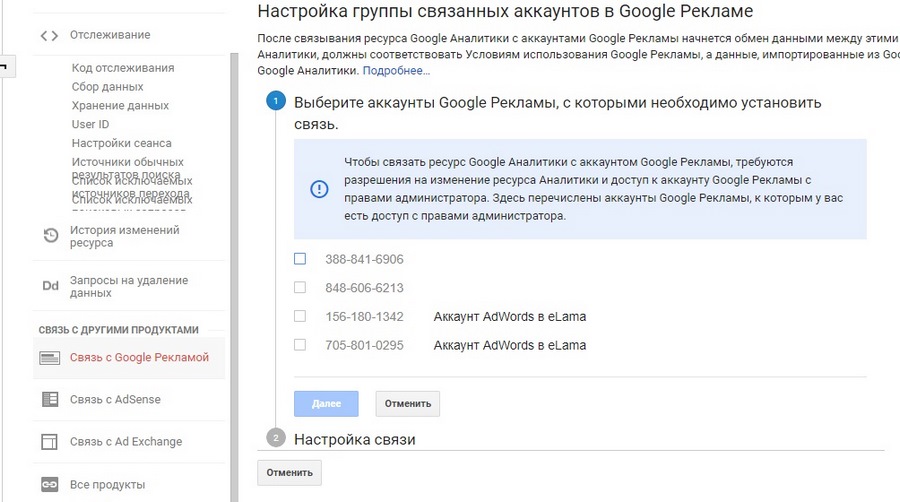Open Все продукты page
This screenshot has height=502, width=900.
(107, 485)
